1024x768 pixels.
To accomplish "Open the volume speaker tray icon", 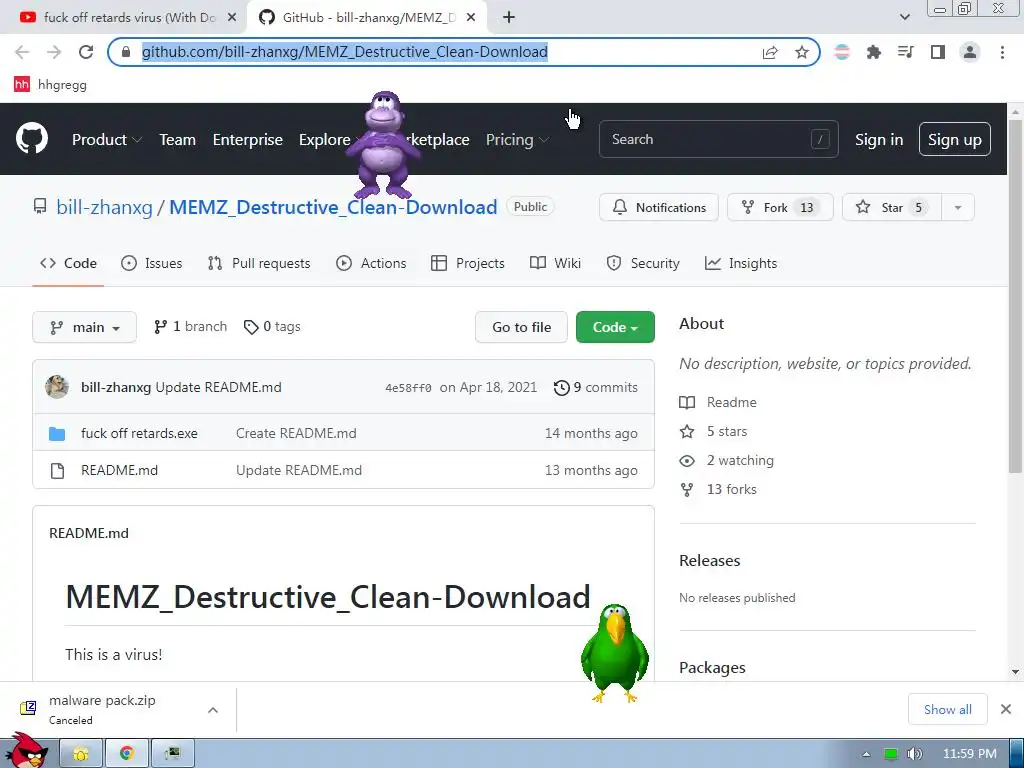I will click(x=914, y=754).
